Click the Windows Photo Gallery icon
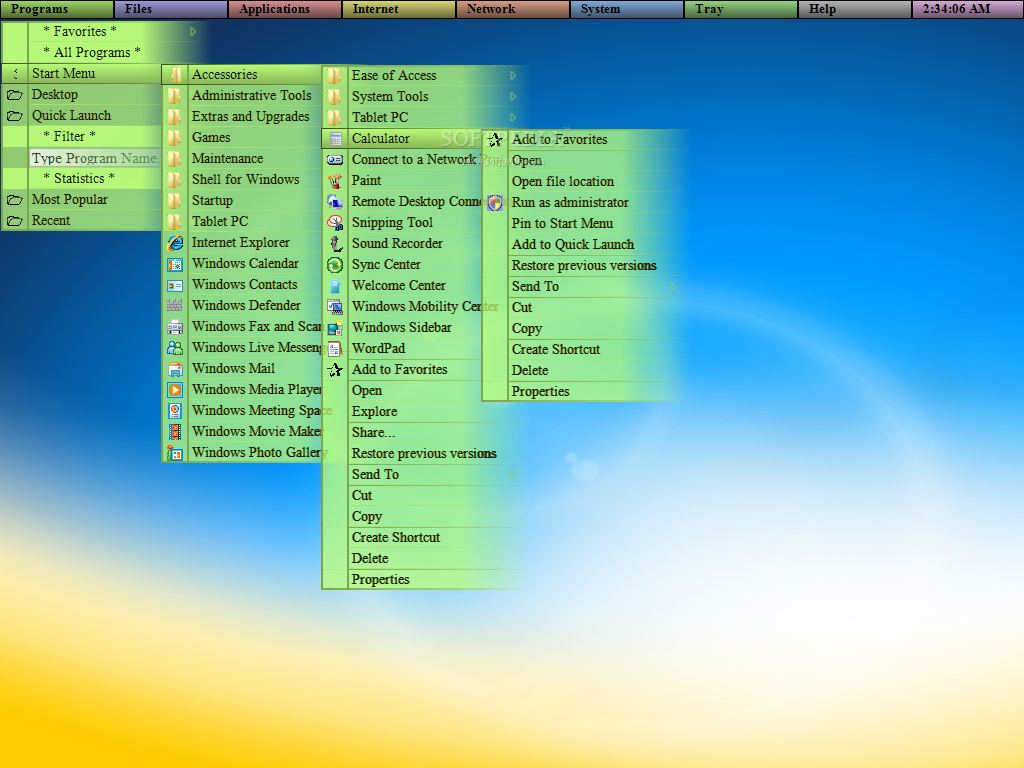 [175, 453]
